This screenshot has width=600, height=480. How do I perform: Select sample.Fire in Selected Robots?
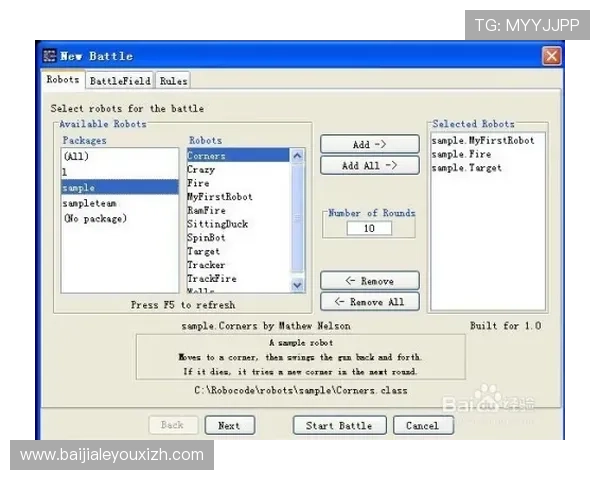click(488, 154)
